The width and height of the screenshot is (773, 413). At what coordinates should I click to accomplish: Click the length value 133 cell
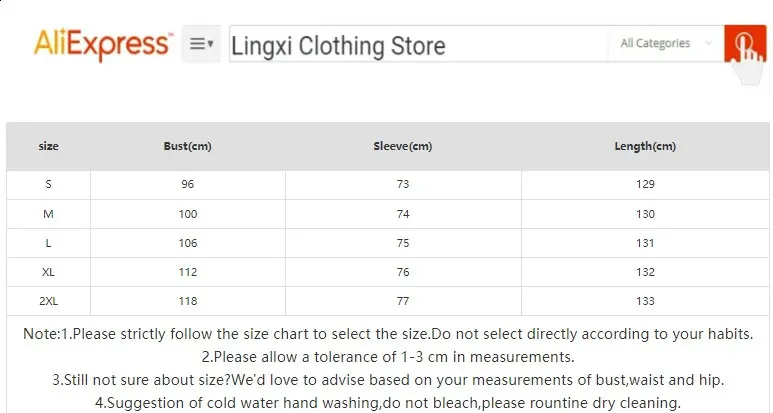pyautogui.click(x=645, y=301)
